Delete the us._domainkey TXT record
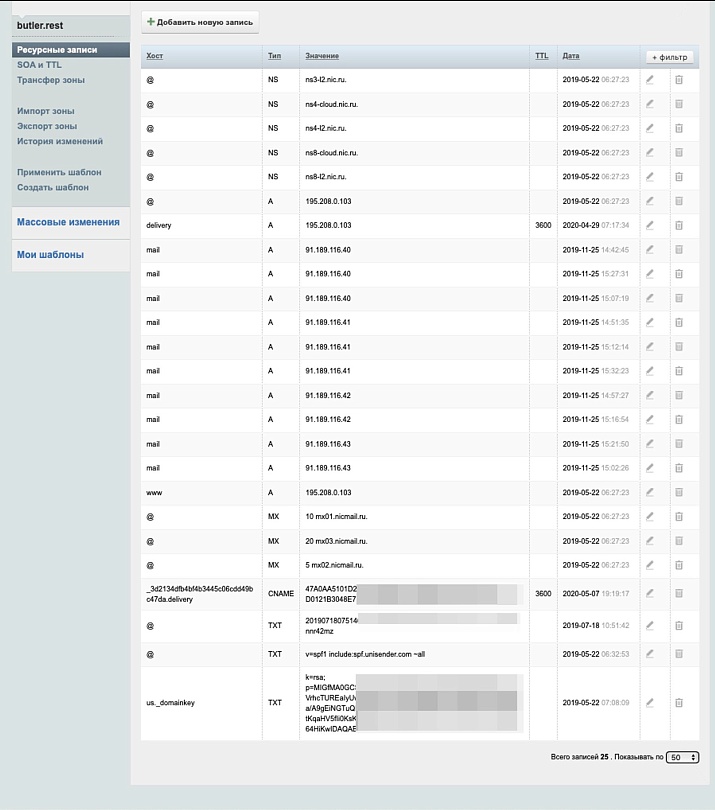The image size is (715, 810). click(679, 702)
